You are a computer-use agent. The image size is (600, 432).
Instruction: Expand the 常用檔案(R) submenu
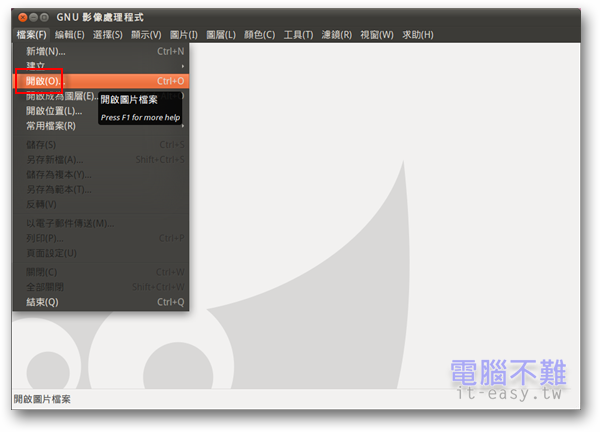coord(51,126)
